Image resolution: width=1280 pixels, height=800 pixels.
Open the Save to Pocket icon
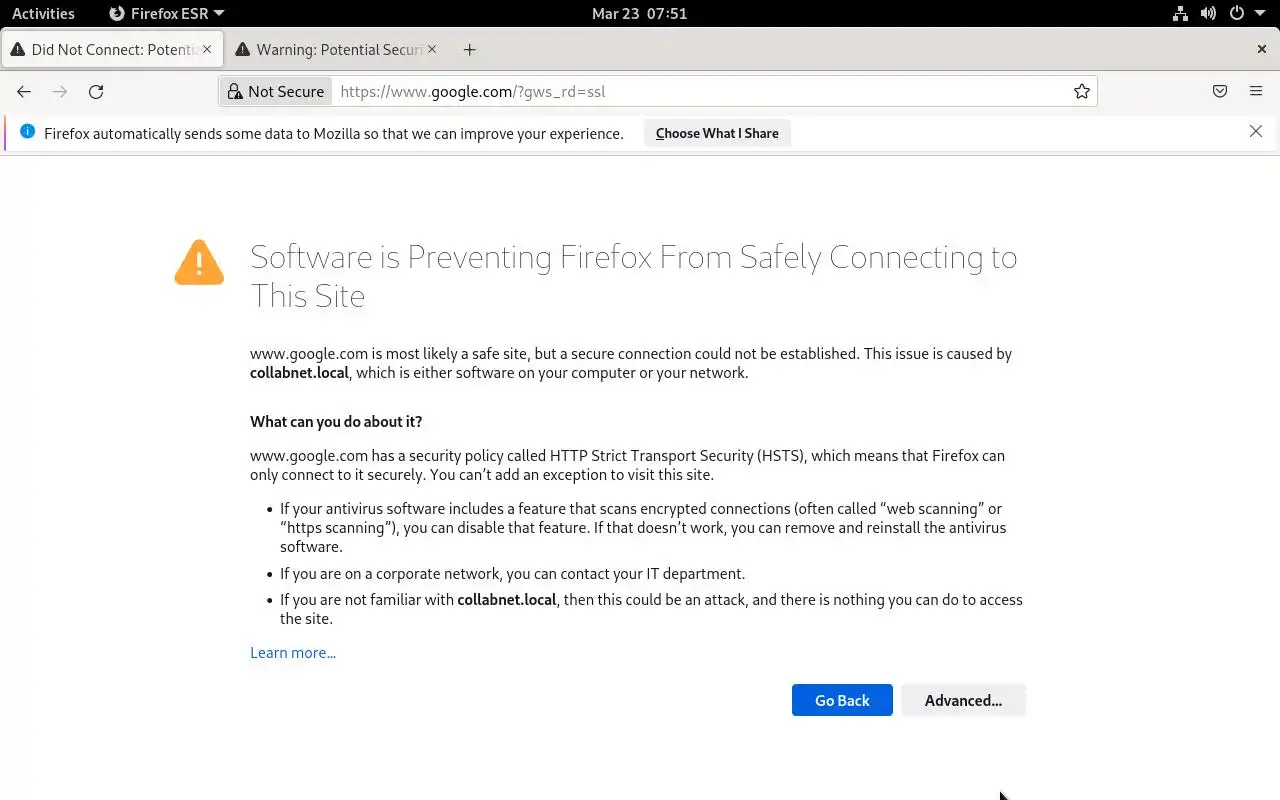tap(1220, 92)
